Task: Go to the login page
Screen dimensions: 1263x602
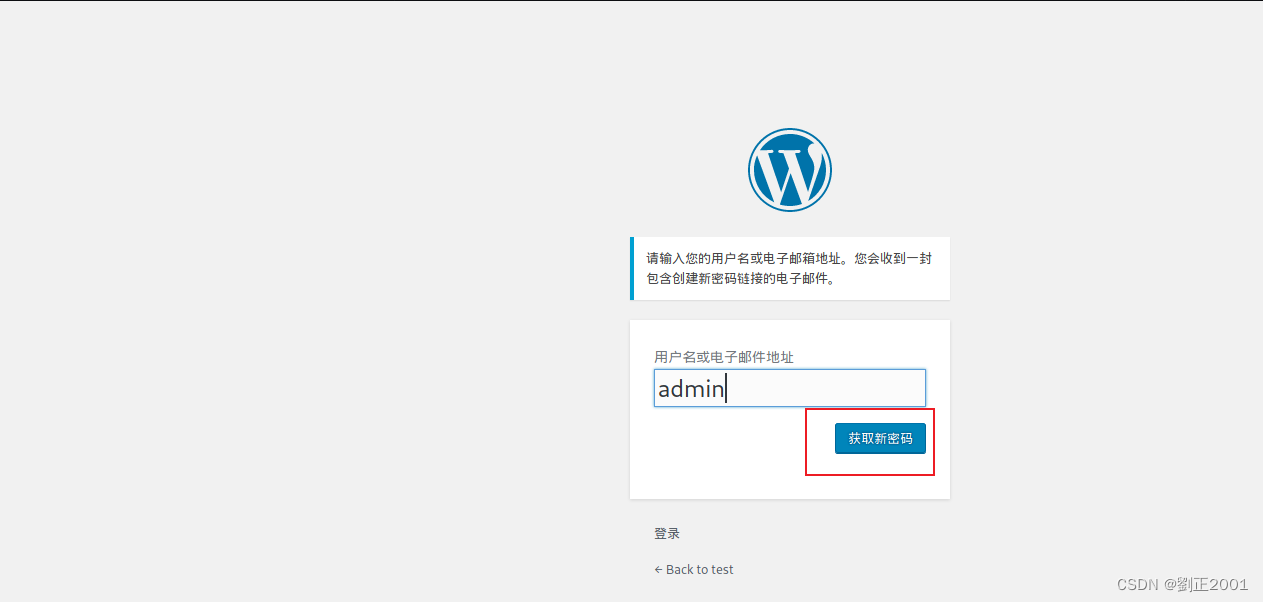Action: tap(666, 533)
